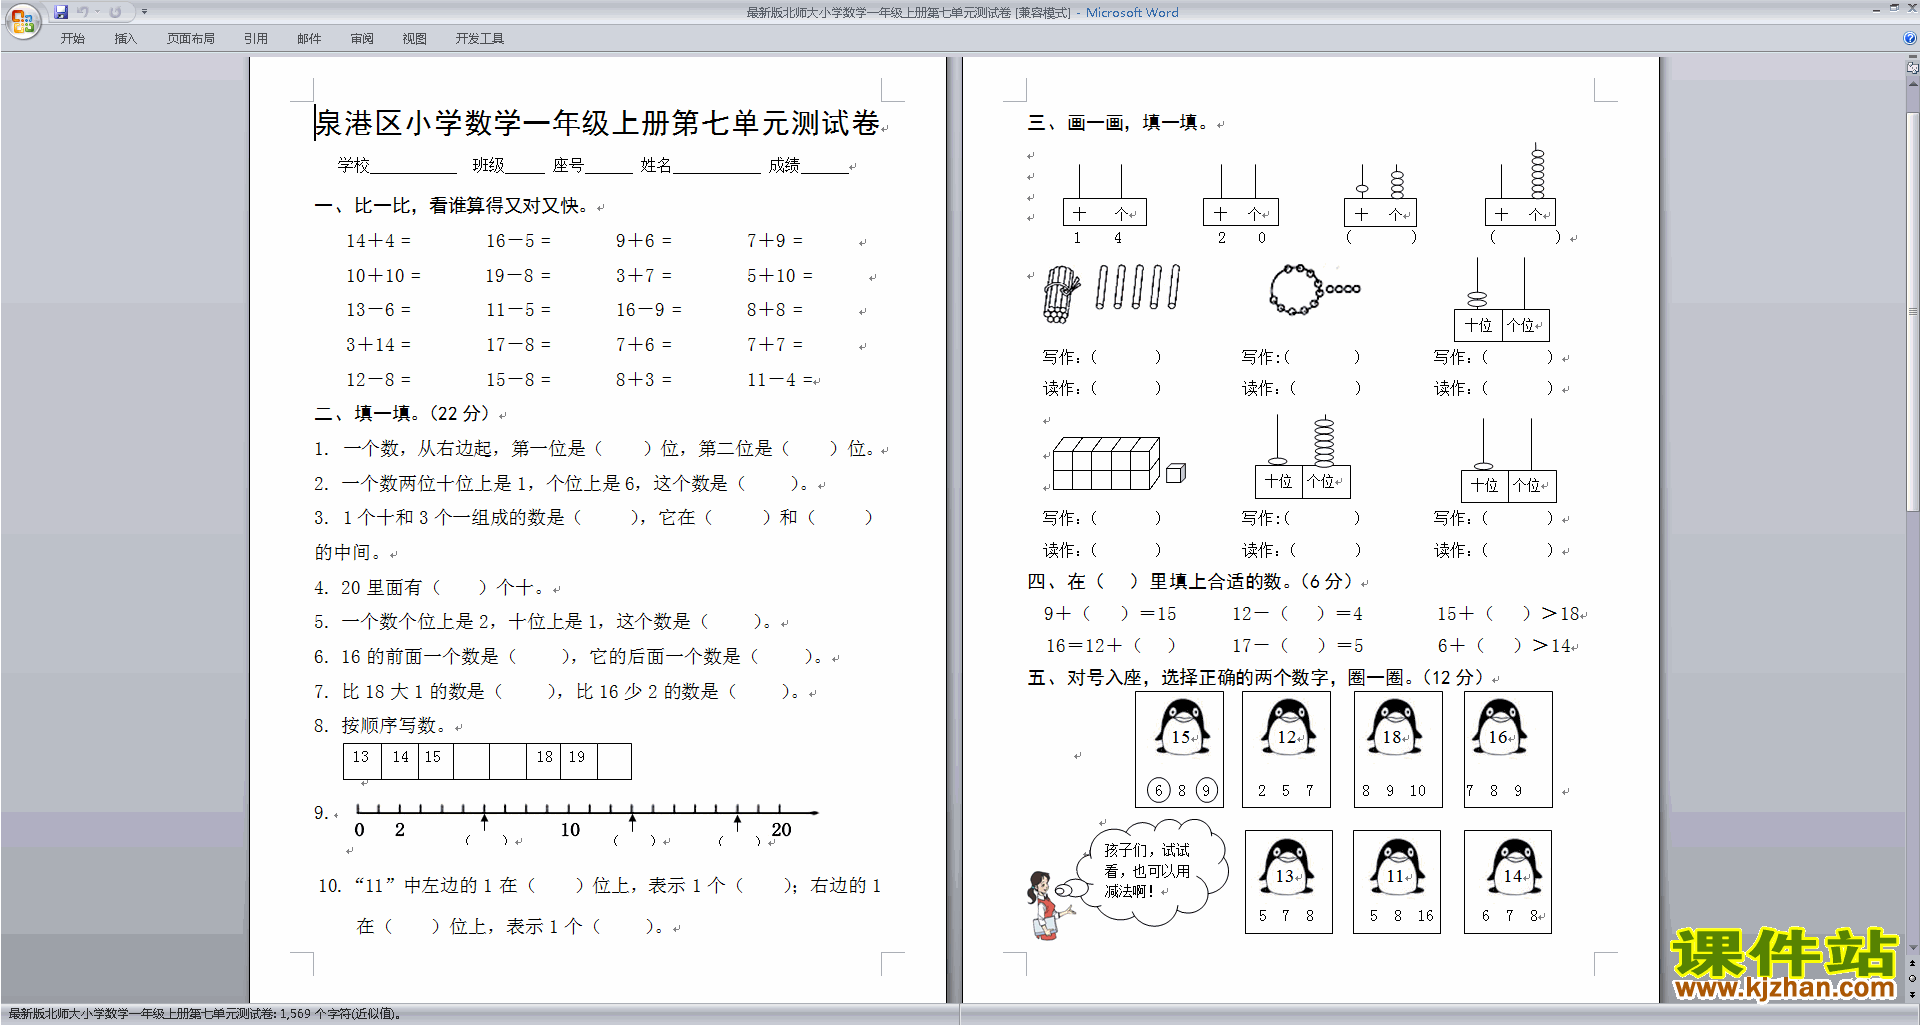
Task: Open the 审阅 ribbon tab
Action: coord(362,39)
